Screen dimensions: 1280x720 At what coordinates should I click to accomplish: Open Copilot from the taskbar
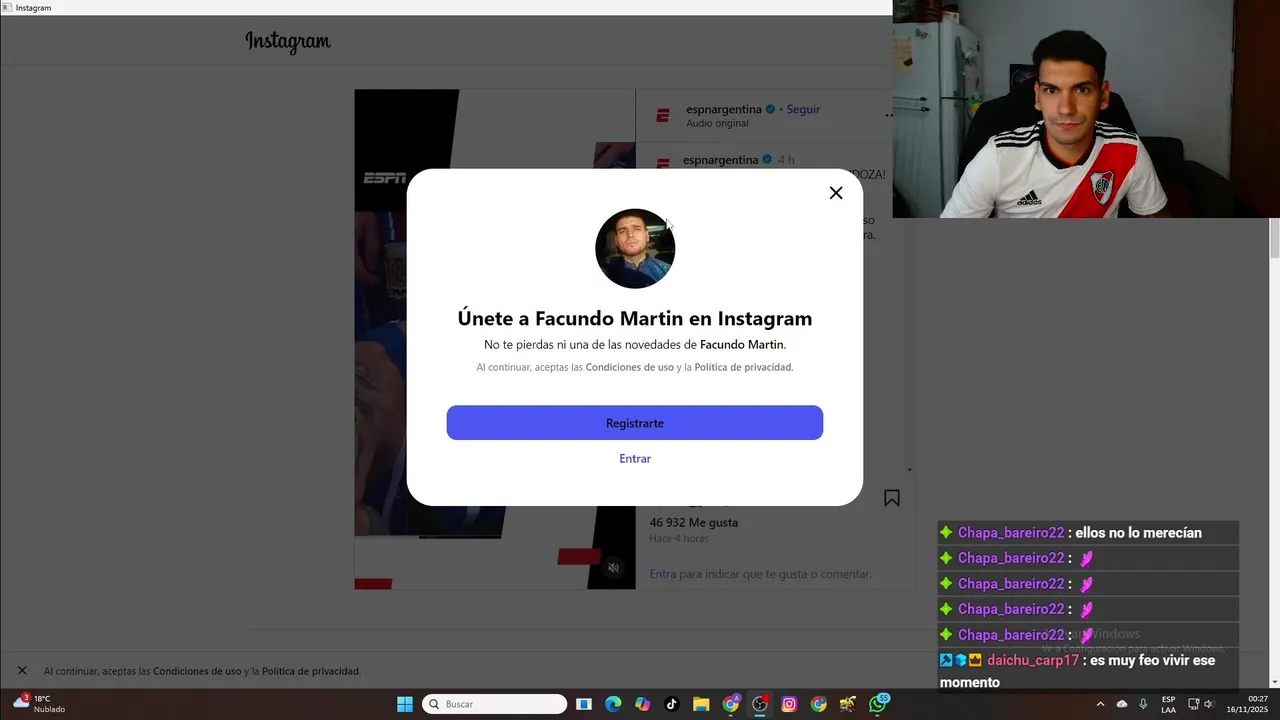point(642,704)
